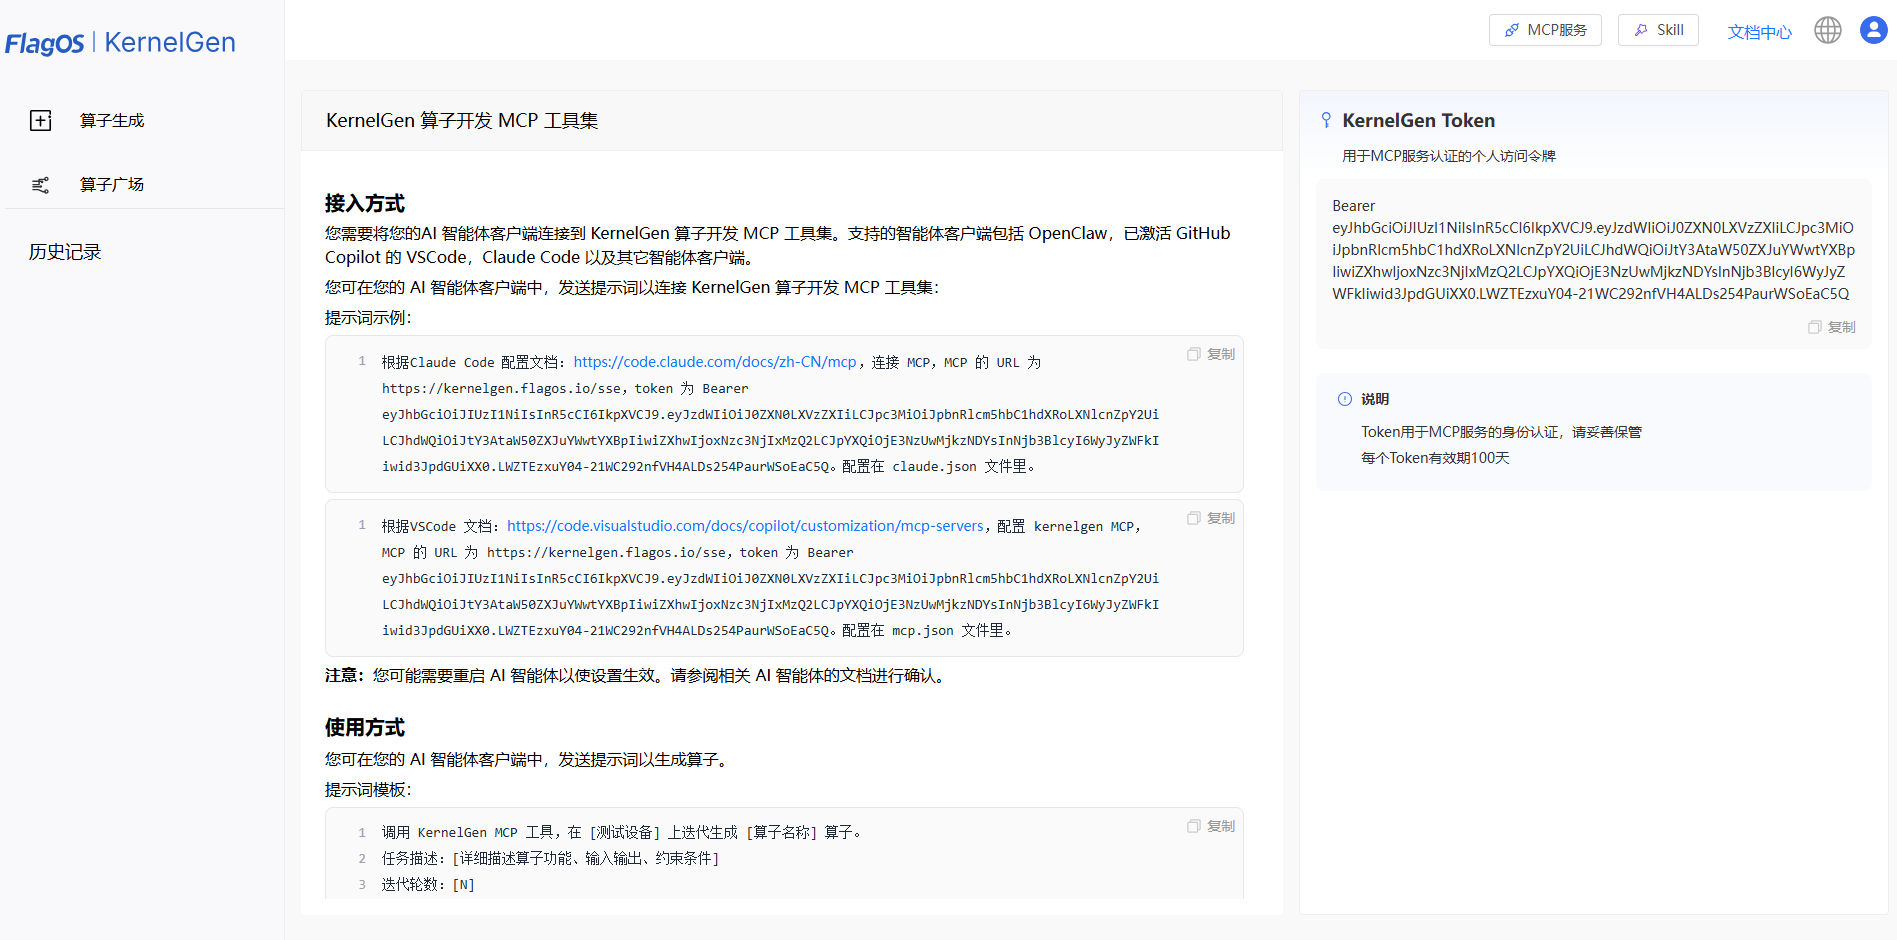Click the KernelGen 算子开发 MCP 工具集 title

point(462,121)
